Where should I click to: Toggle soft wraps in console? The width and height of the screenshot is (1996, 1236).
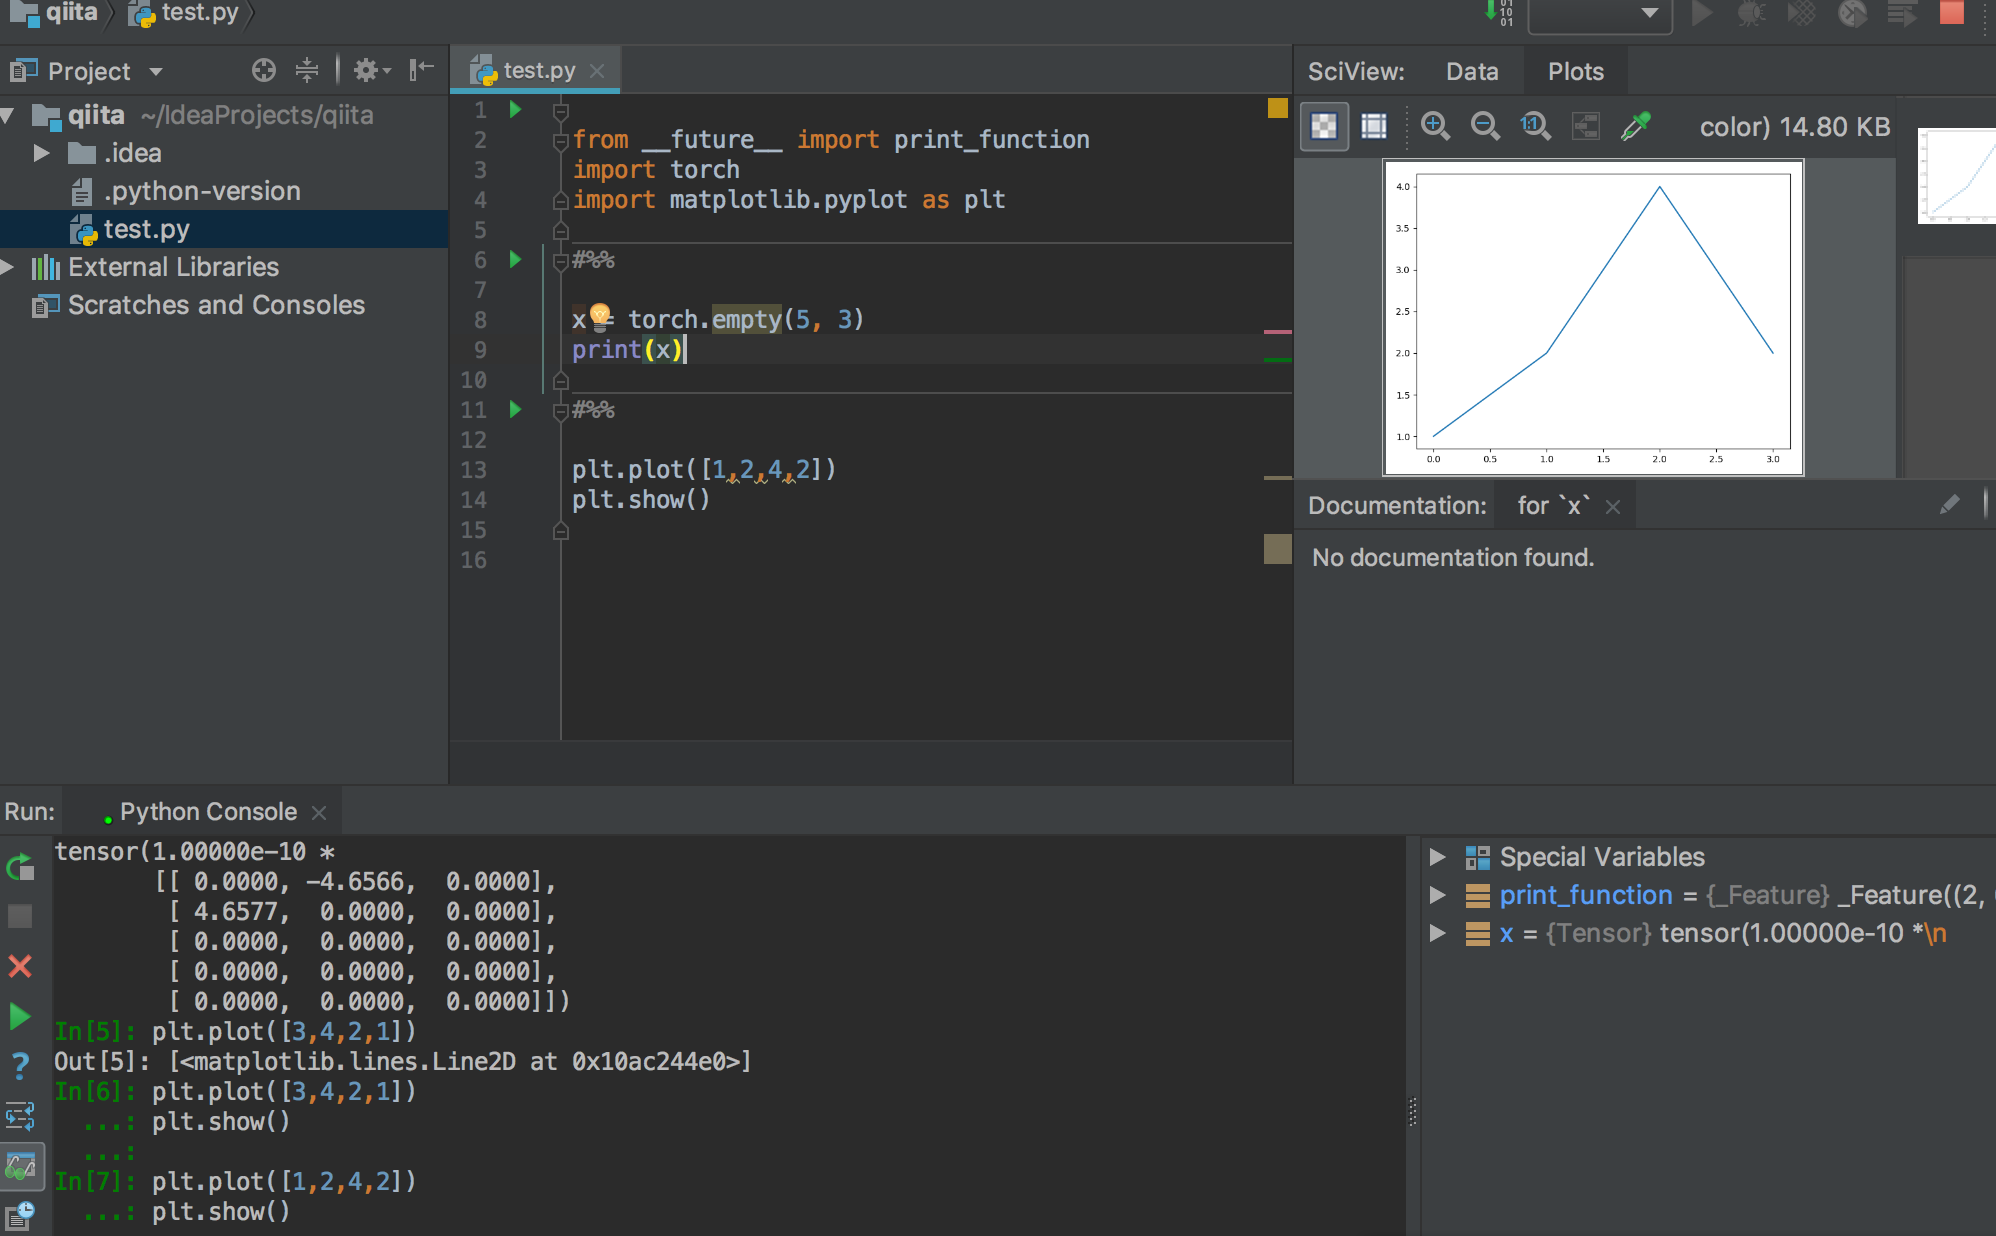click(20, 1116)
